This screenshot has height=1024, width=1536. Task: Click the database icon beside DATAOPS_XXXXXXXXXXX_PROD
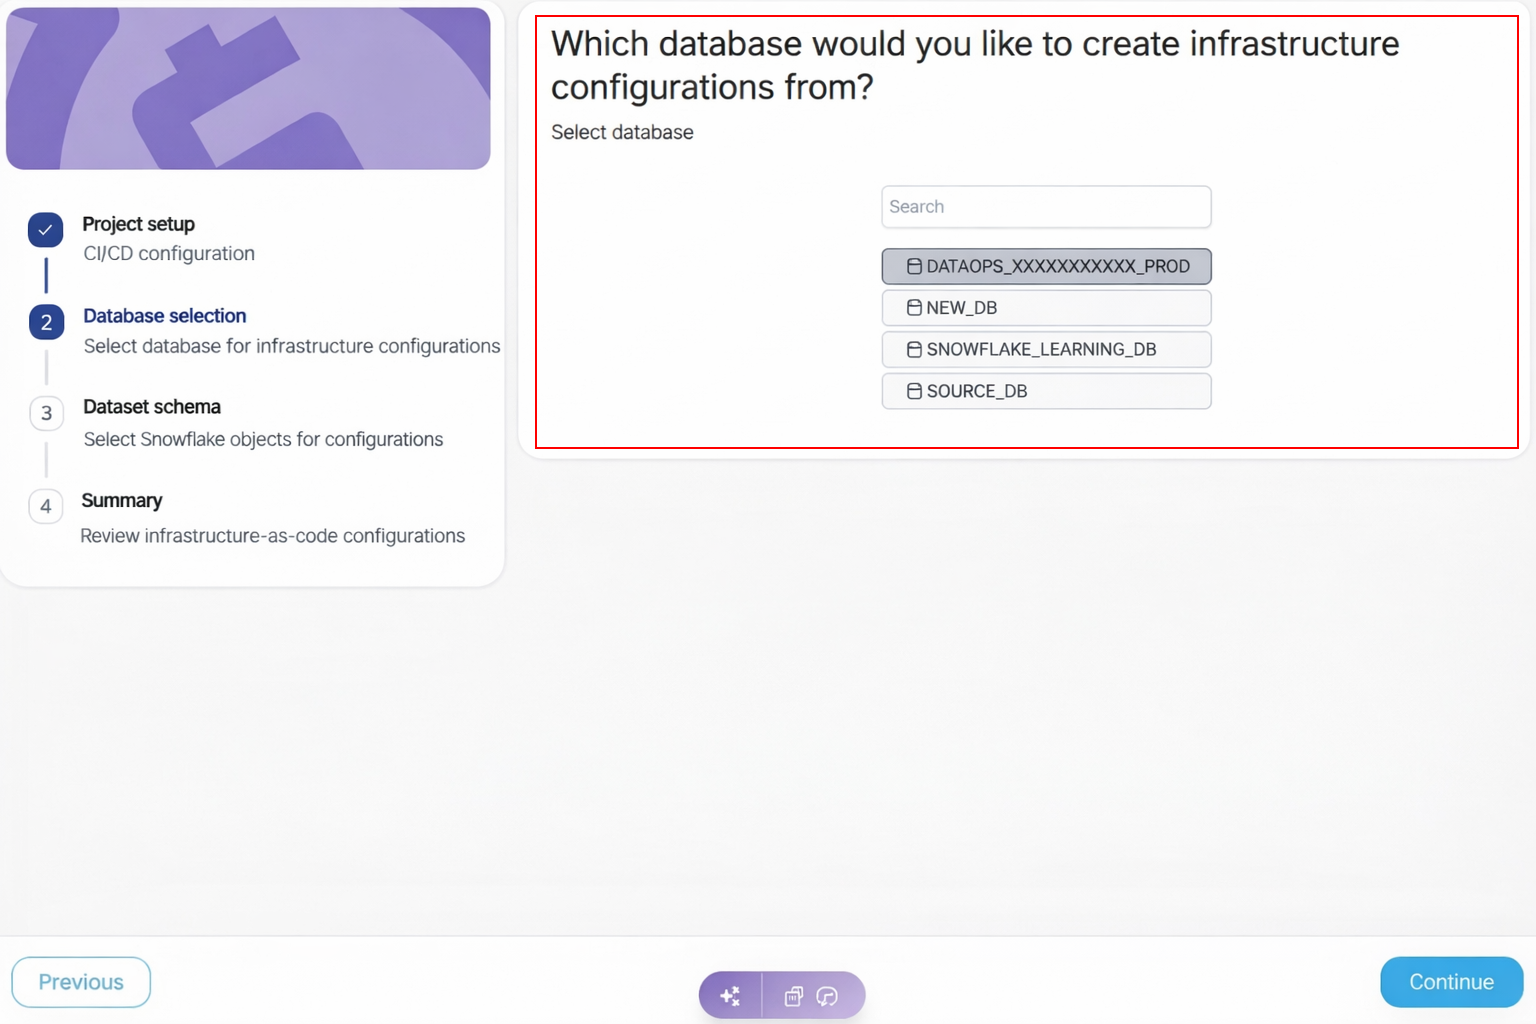(911, 266)
